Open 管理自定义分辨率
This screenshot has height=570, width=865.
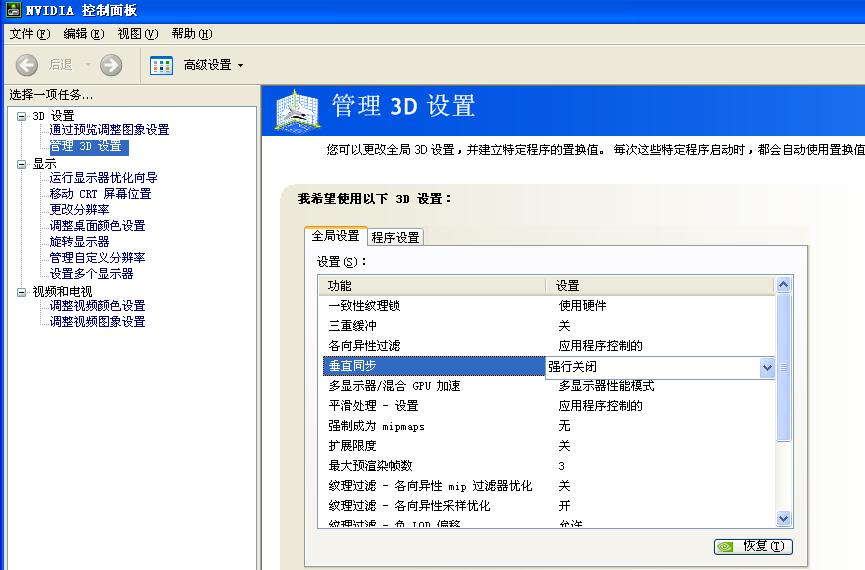tap(98, 258)
